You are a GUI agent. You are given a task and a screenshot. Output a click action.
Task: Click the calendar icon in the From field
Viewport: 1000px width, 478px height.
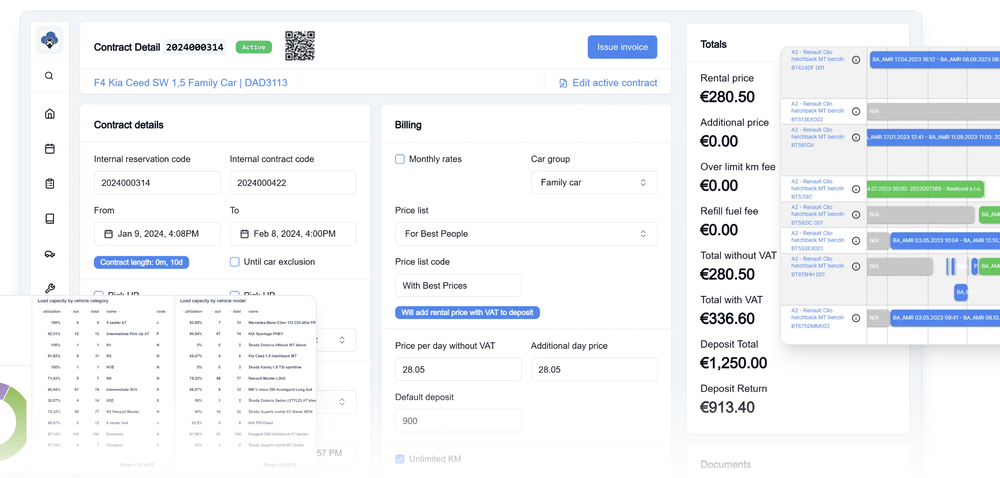coord(108,234)
